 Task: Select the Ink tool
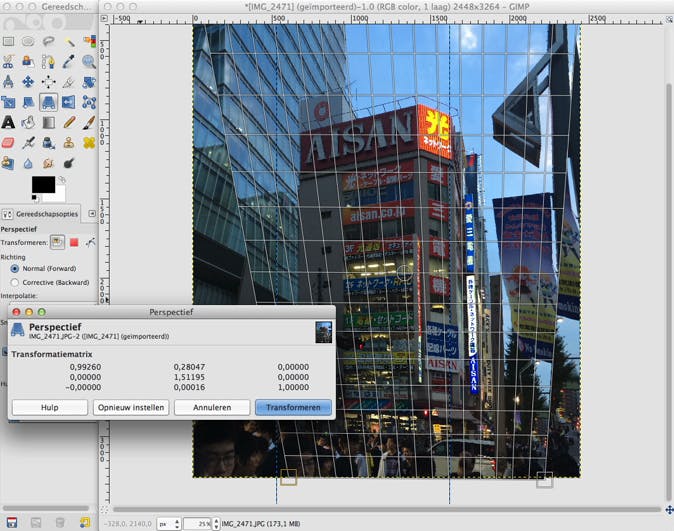(x=49, y=143)
